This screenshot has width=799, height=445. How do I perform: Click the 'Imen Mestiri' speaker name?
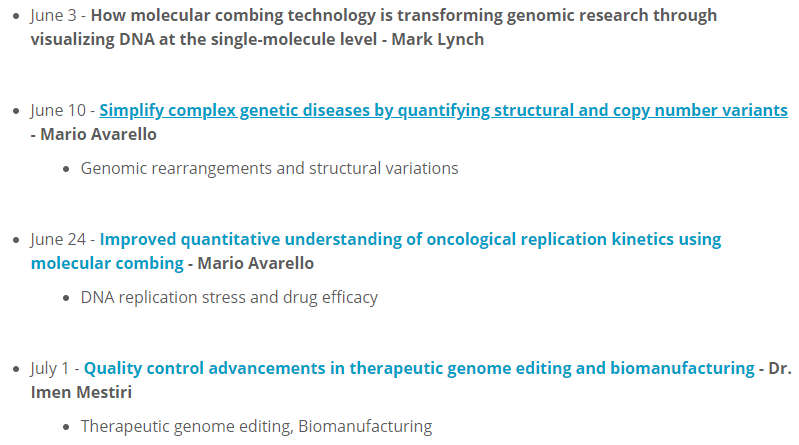click(x=81, y=392)
